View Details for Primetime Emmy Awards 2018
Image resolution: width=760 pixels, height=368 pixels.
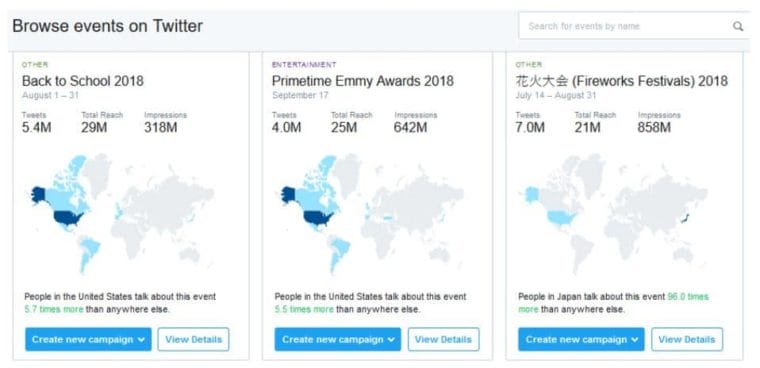coord(443,339)
